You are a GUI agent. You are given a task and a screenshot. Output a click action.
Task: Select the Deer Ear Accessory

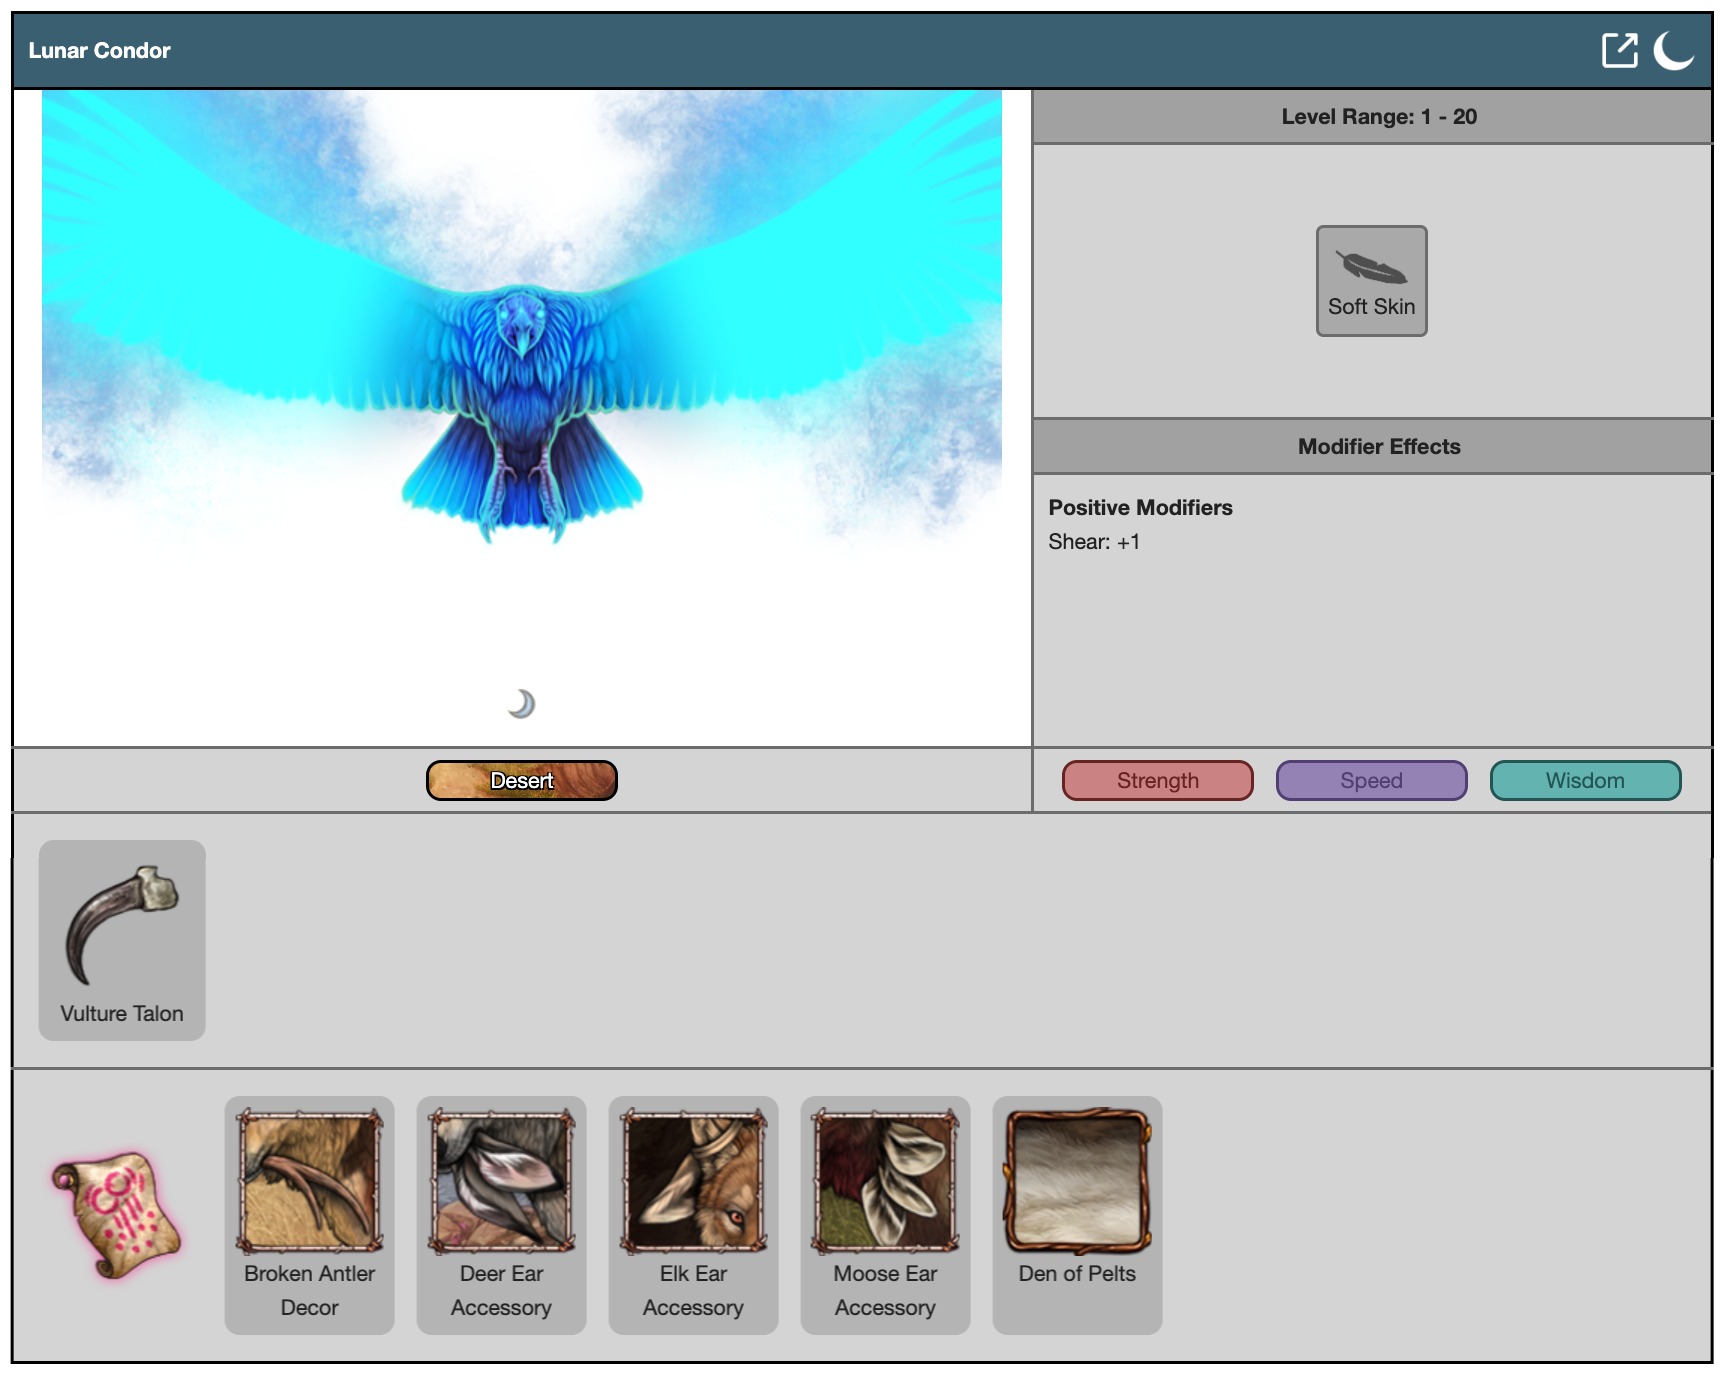click(501, 1214)
